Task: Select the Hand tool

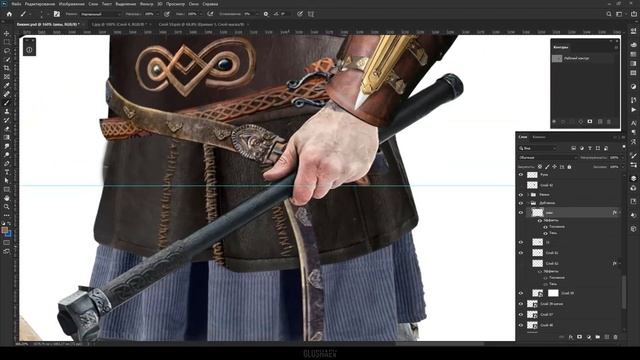Action: point(7,198)
